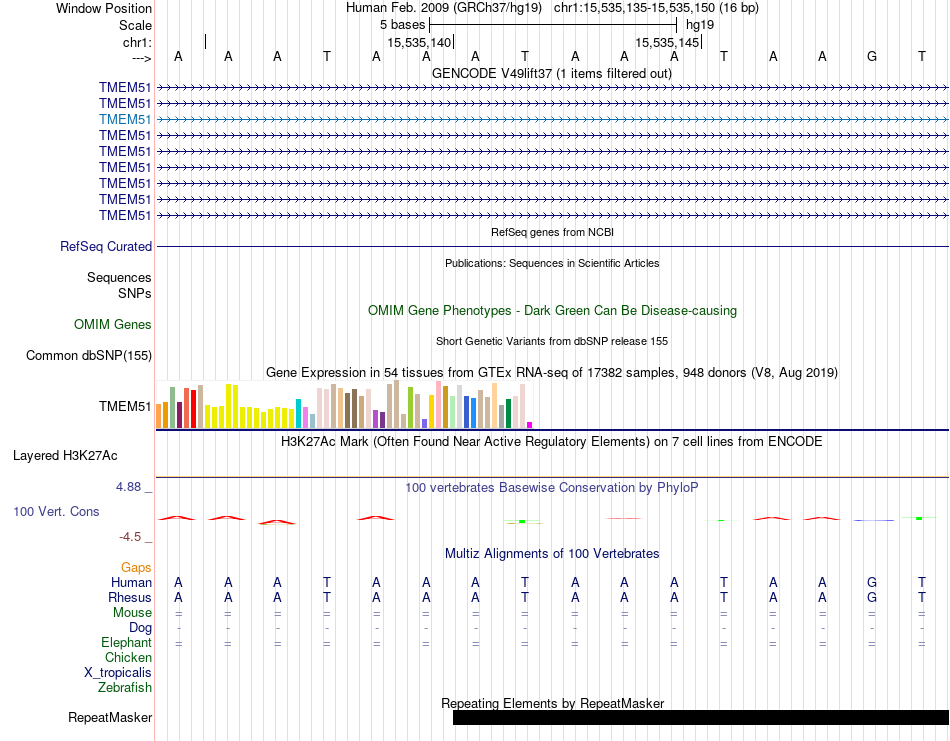Click the 4.88 PhyloP upper scale value

(128, 487)
